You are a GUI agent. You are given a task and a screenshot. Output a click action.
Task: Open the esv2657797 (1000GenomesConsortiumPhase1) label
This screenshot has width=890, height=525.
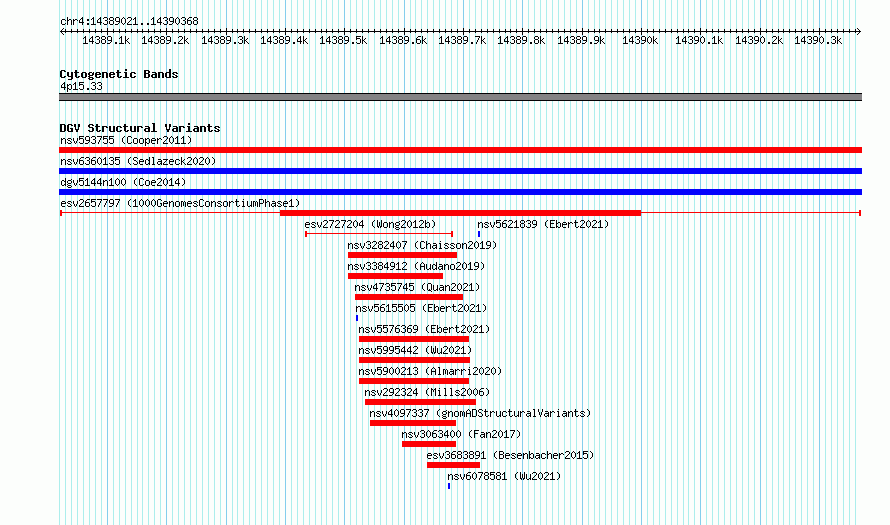pos(180,203)
